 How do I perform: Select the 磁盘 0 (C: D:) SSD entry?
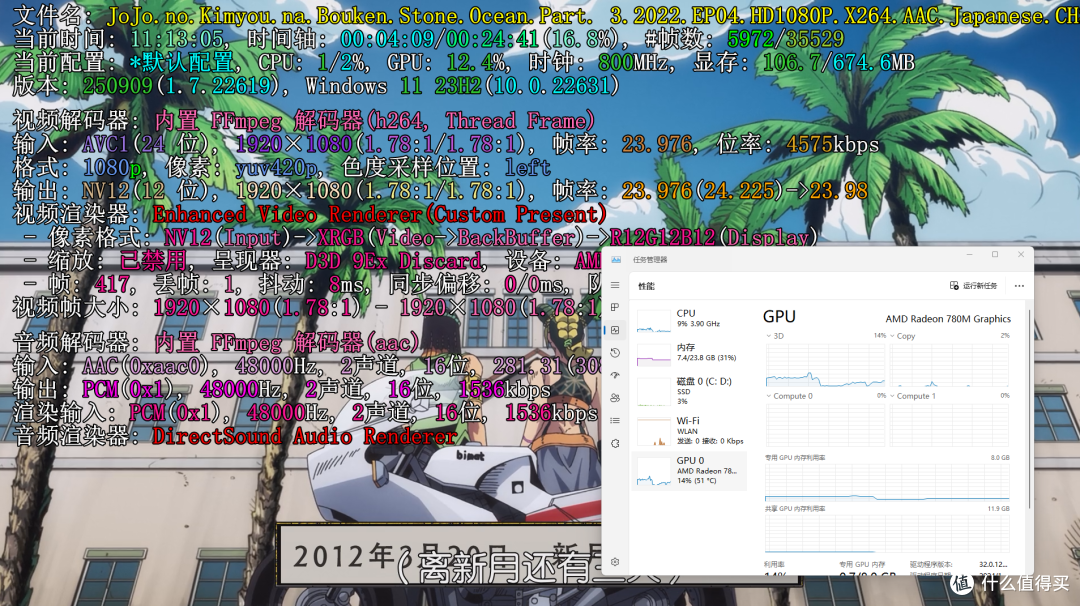pos(689,391)
